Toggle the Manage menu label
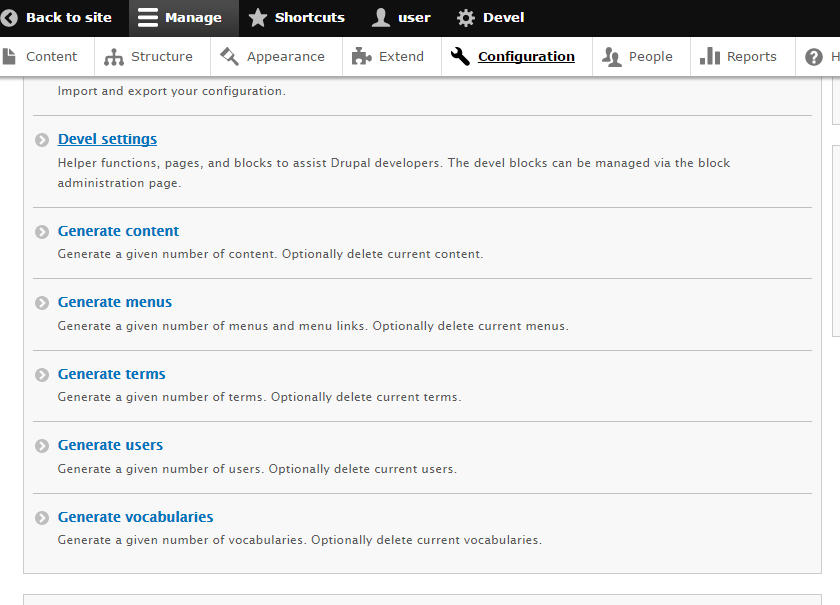 pos(193,18)
